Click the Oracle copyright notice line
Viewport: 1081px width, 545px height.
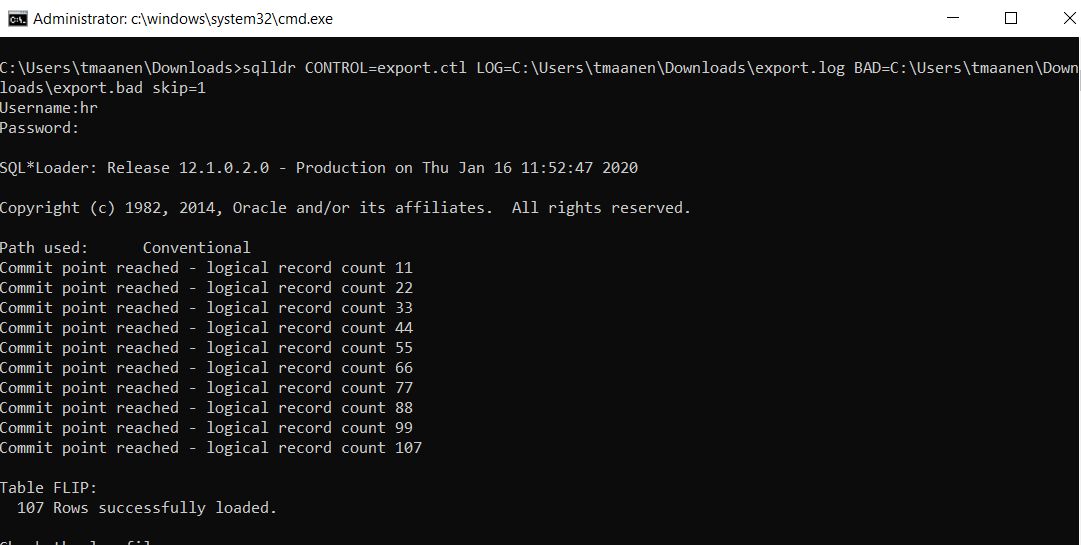click(x=345, y=208)
